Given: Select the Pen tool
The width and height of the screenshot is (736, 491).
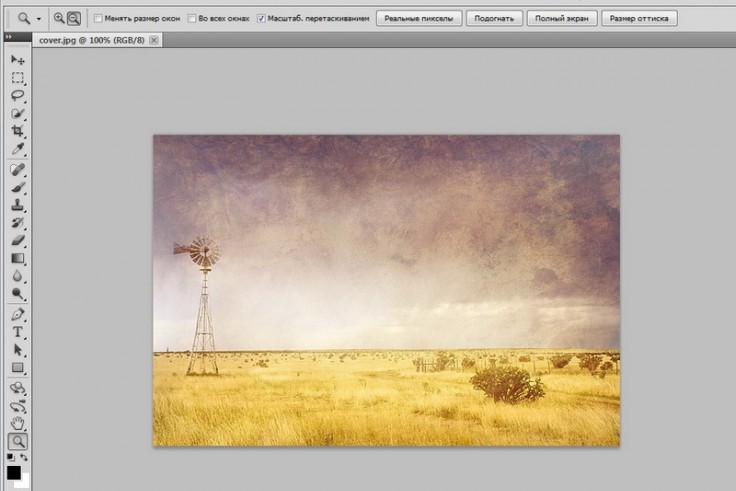Looking at the screenshot, I should coord(18,314).
